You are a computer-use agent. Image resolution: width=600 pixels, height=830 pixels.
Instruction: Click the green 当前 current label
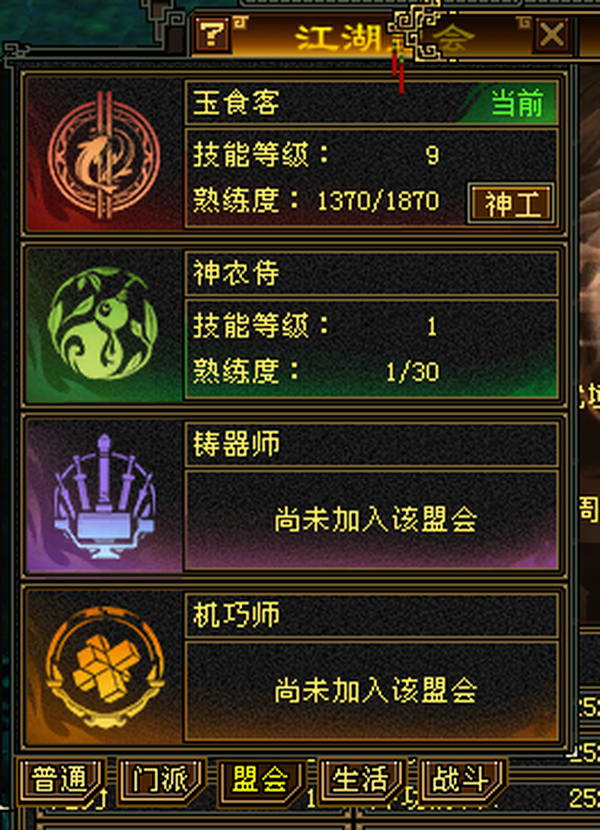point(517,103)
